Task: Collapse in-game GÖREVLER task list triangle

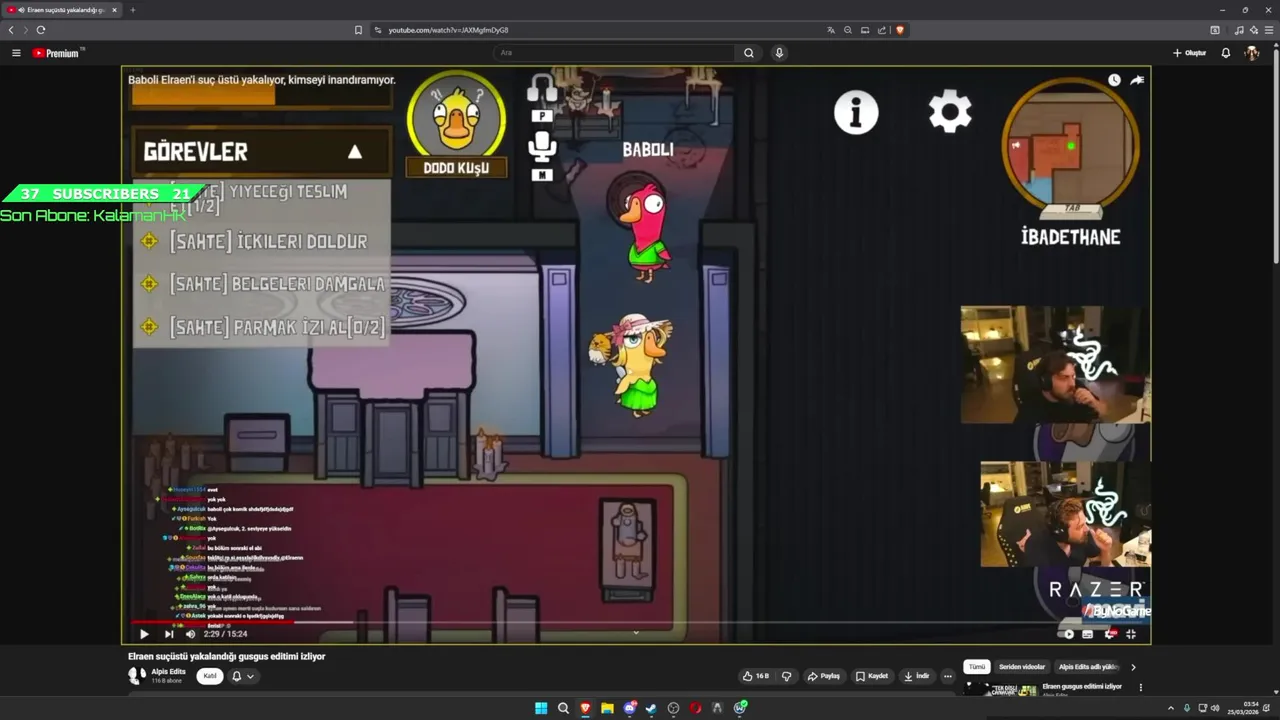Action: click(354, 152)
